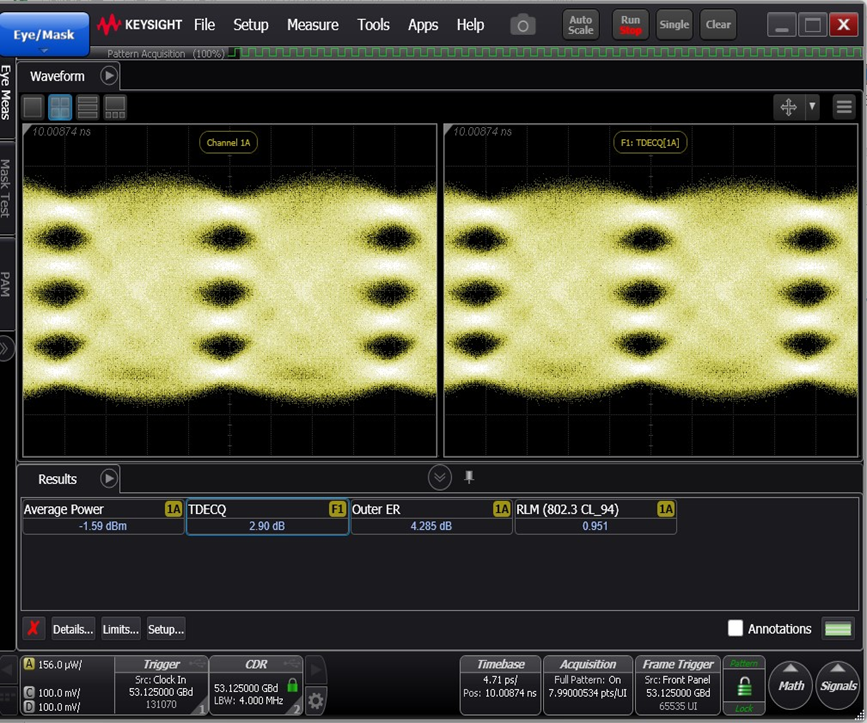This screenshot has width=867, height=723.
Task: Click the red X delete measurement icon
Action: pyautogui.click(x=34, y=629)
